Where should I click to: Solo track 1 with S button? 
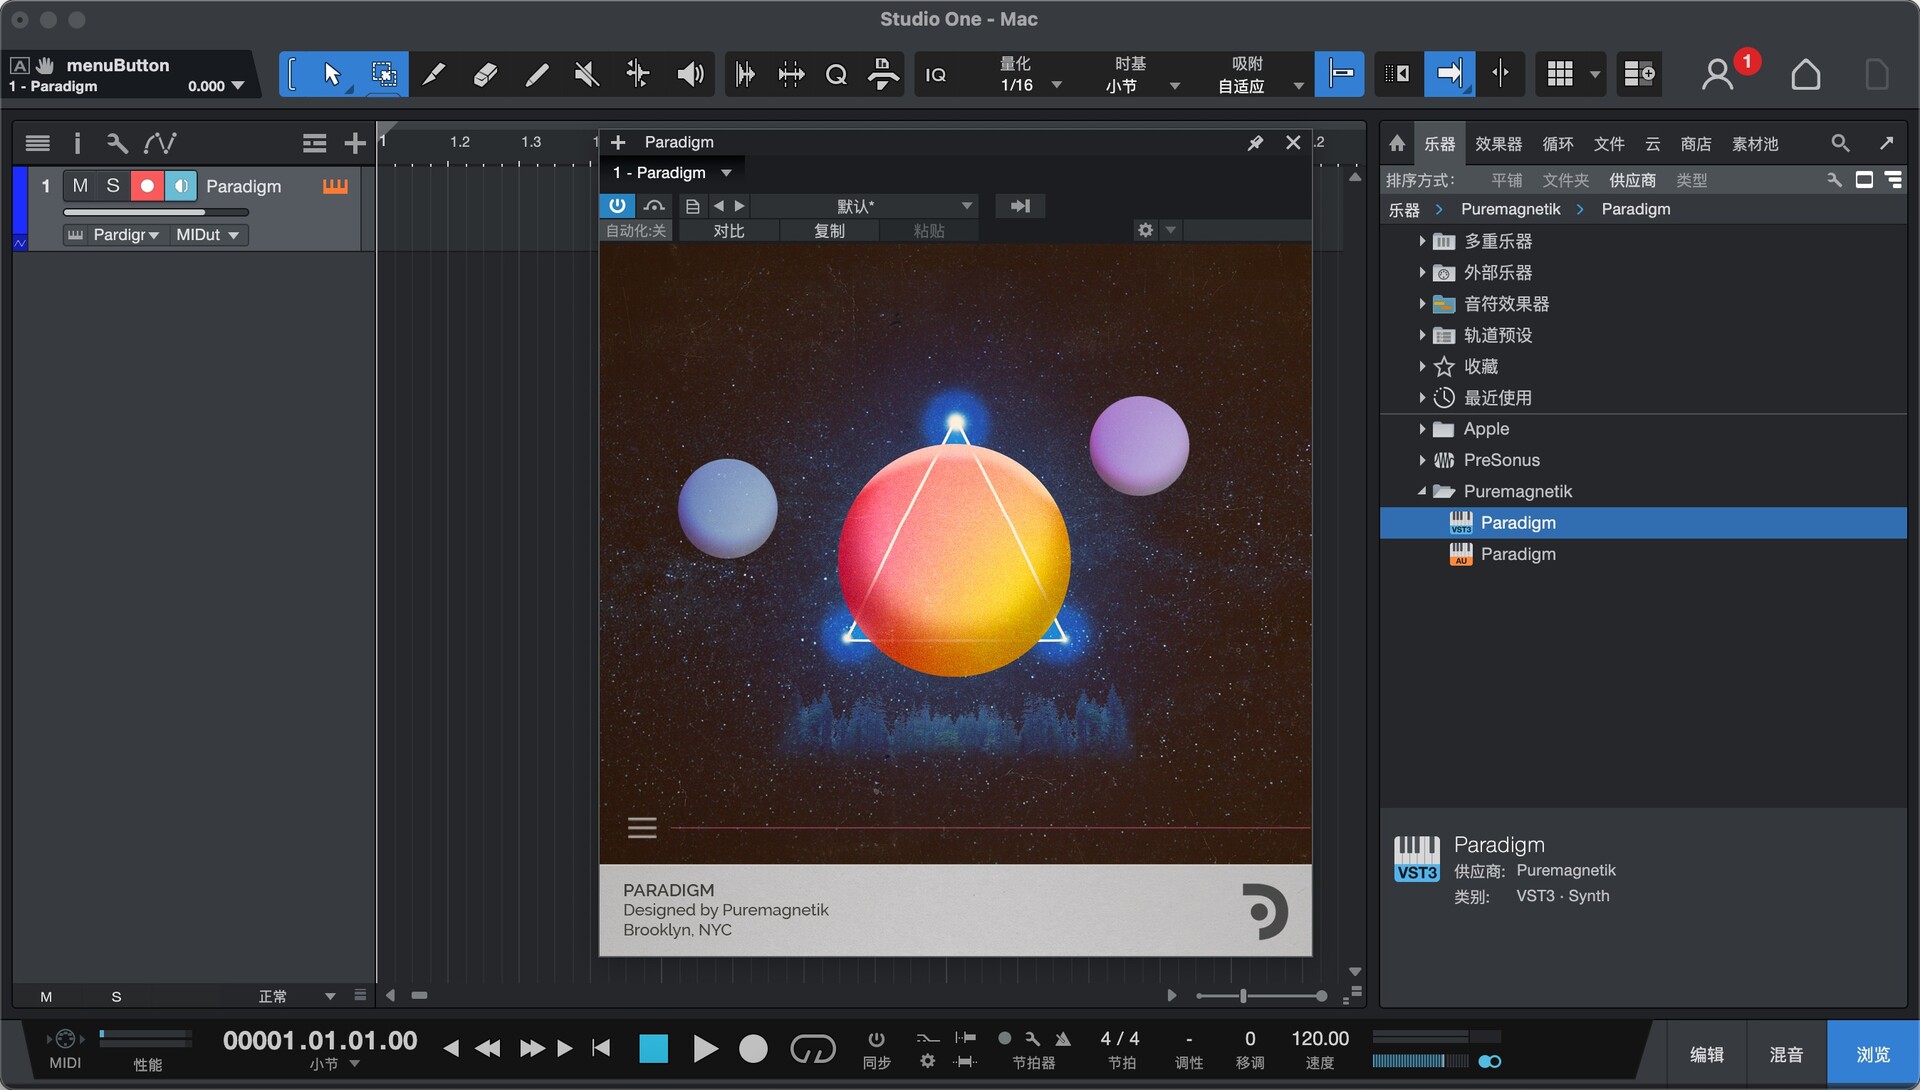pos(113,186)
